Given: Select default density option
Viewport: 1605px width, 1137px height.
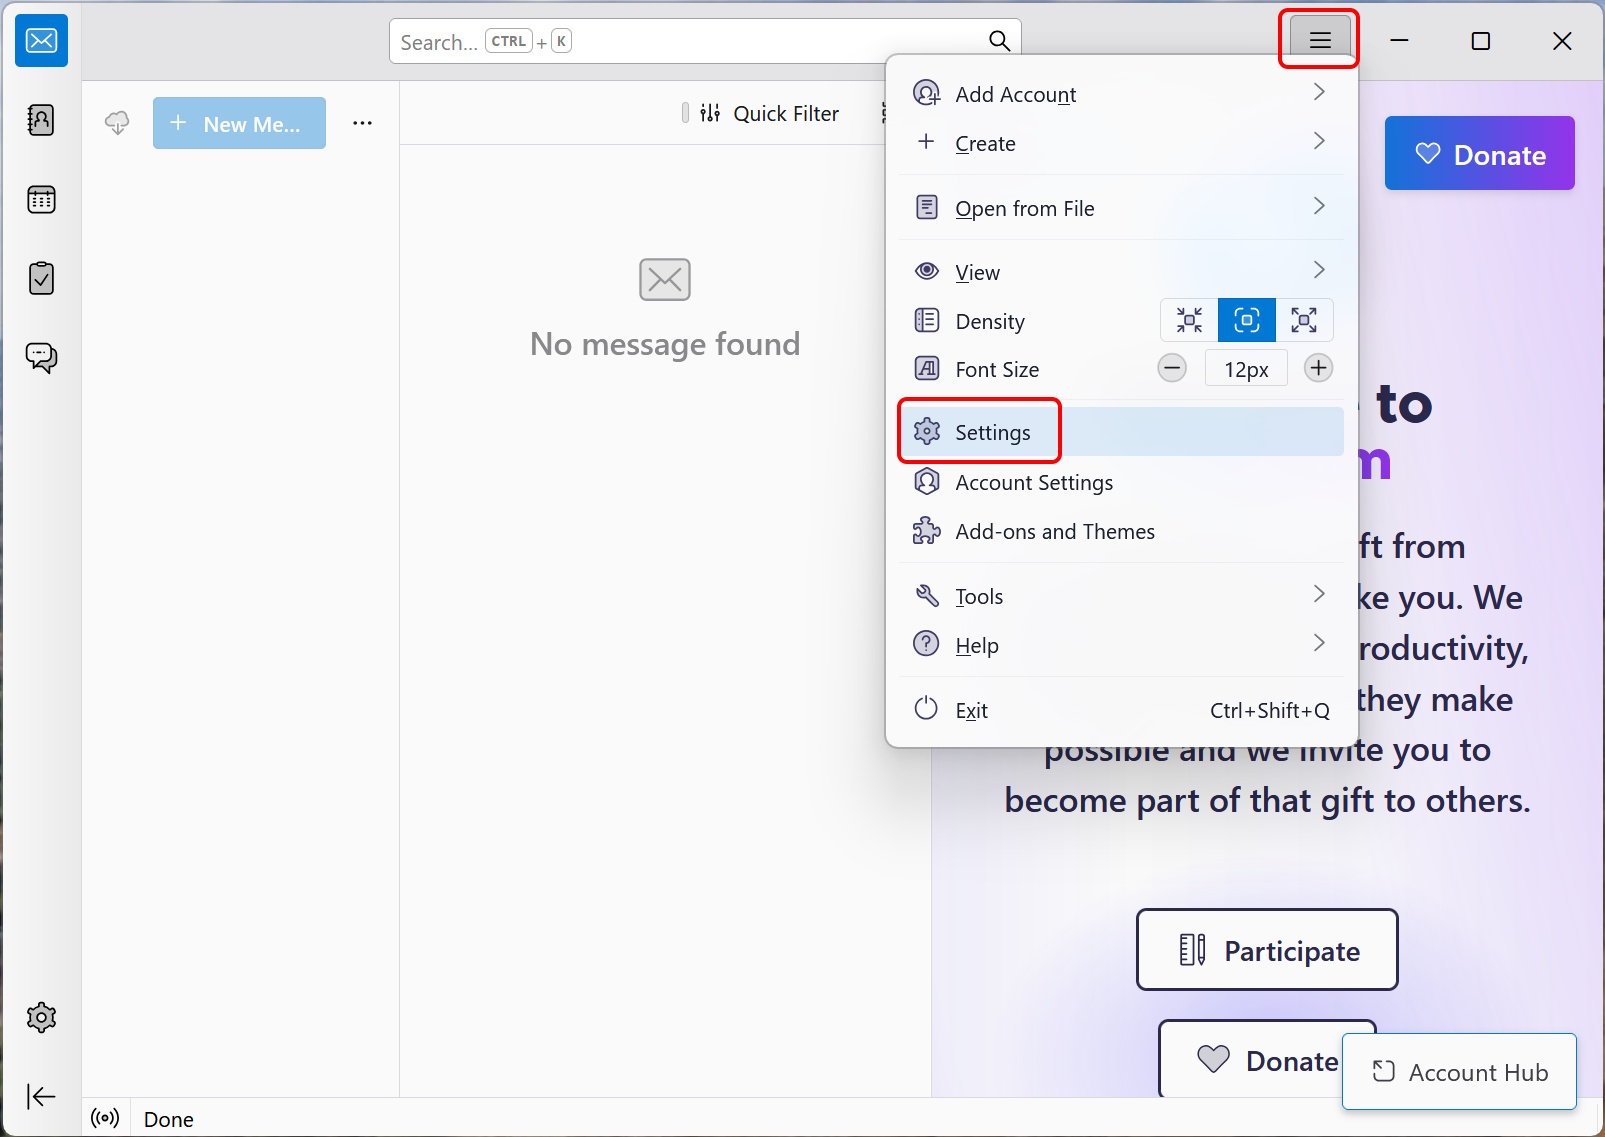Looking at the screenshot, I should tap(1246, 320).
